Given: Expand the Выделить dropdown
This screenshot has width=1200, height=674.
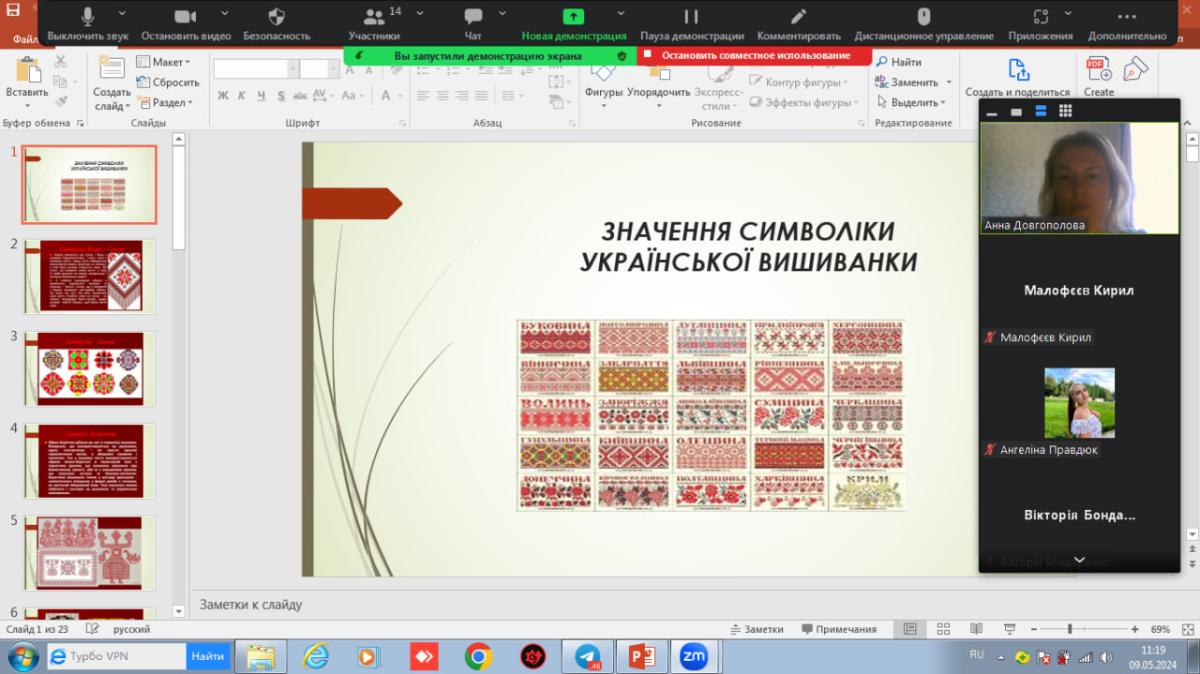Looking at the screenshot, I should pyautogui.click(x=910, y=102).
